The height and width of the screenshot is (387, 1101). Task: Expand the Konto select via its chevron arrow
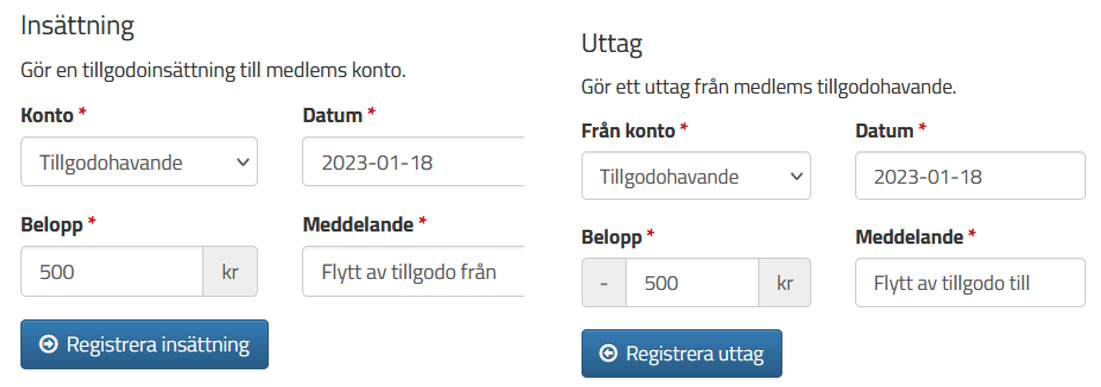coord(244,162)
